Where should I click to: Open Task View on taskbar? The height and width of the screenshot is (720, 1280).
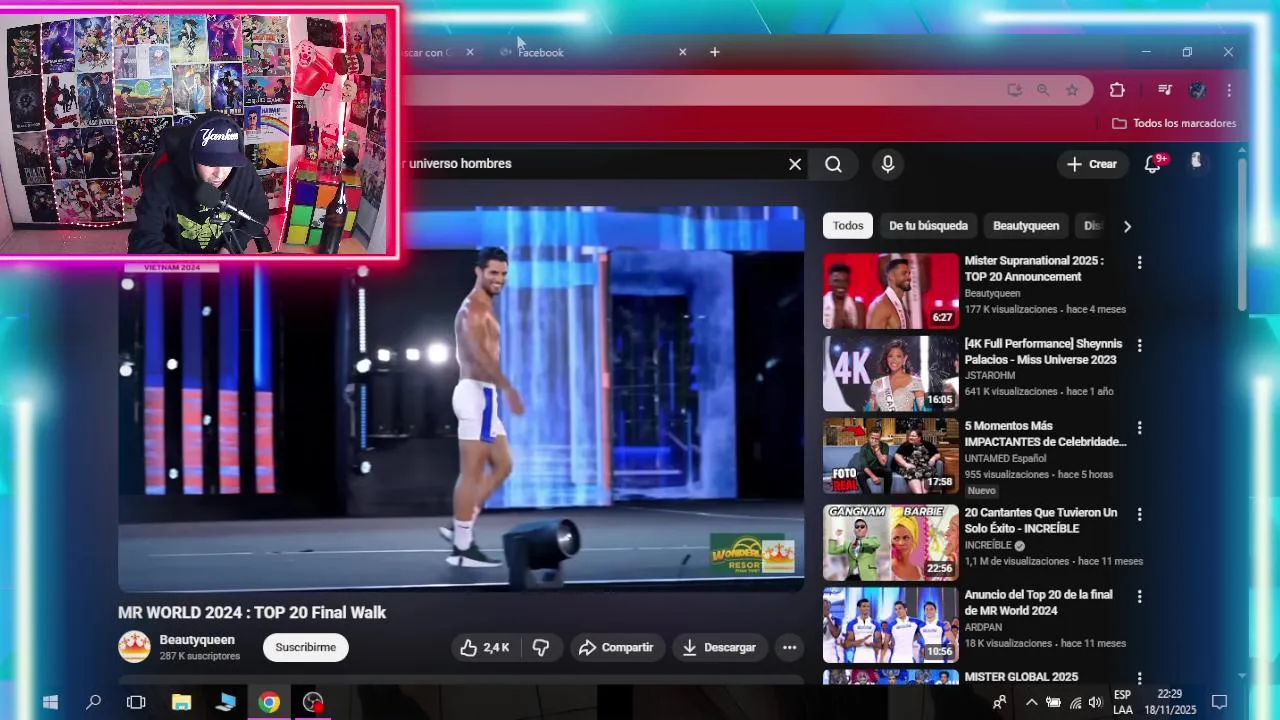point(136,702)
